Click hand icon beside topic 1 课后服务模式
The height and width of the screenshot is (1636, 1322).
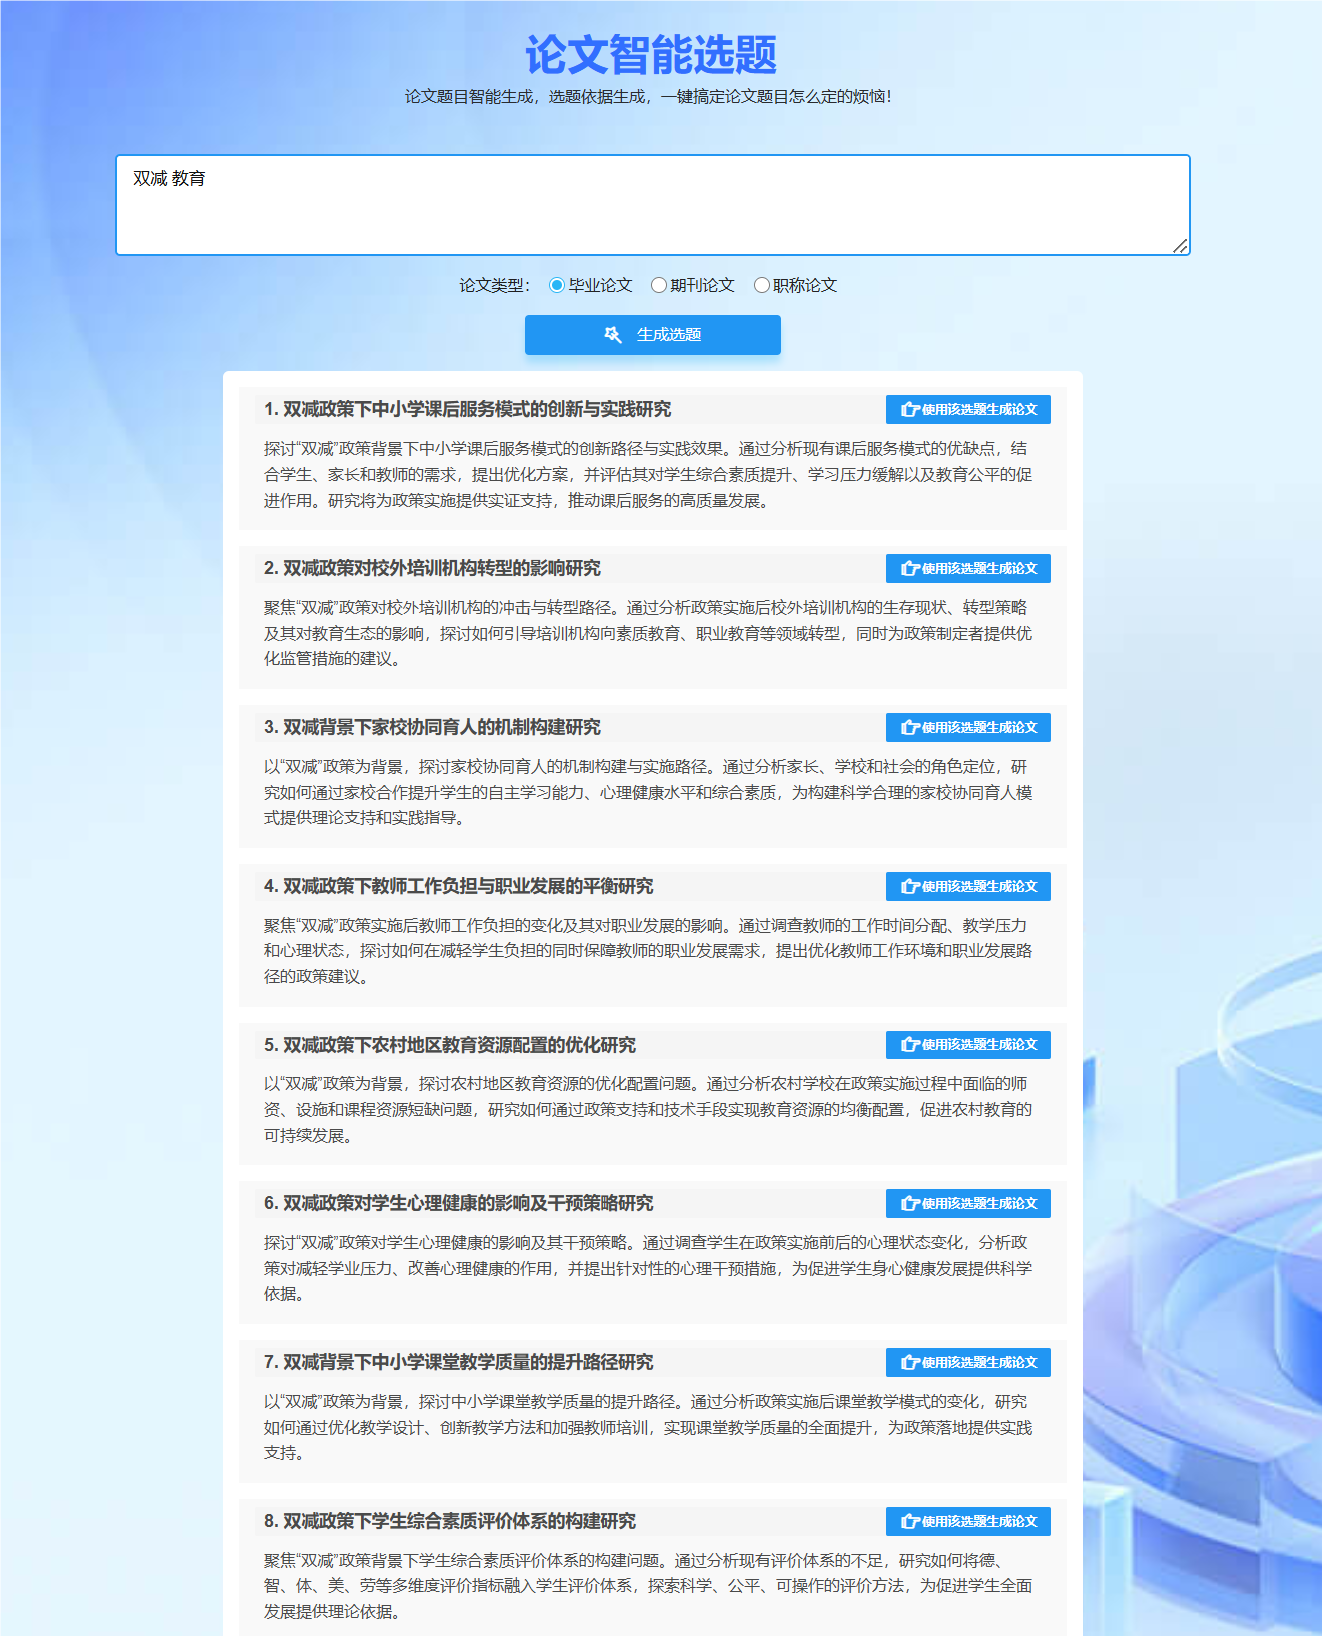(909, 410)
